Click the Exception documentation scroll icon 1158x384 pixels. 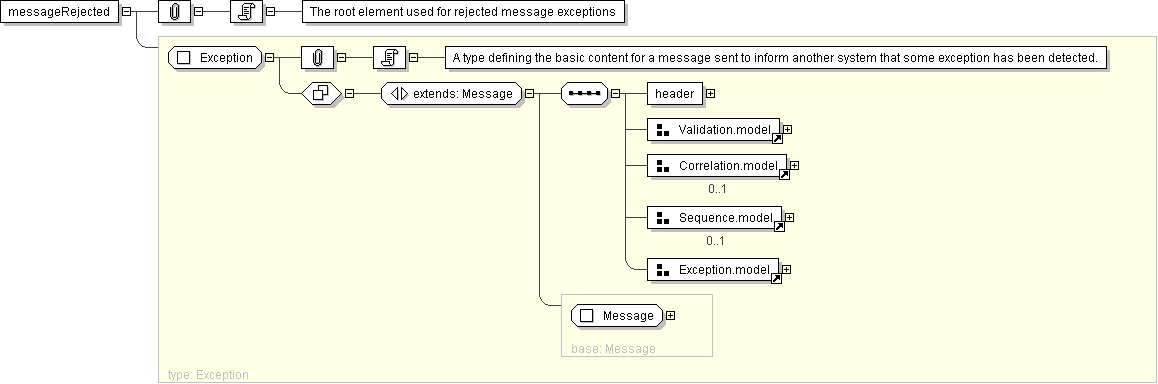point(390,57)
